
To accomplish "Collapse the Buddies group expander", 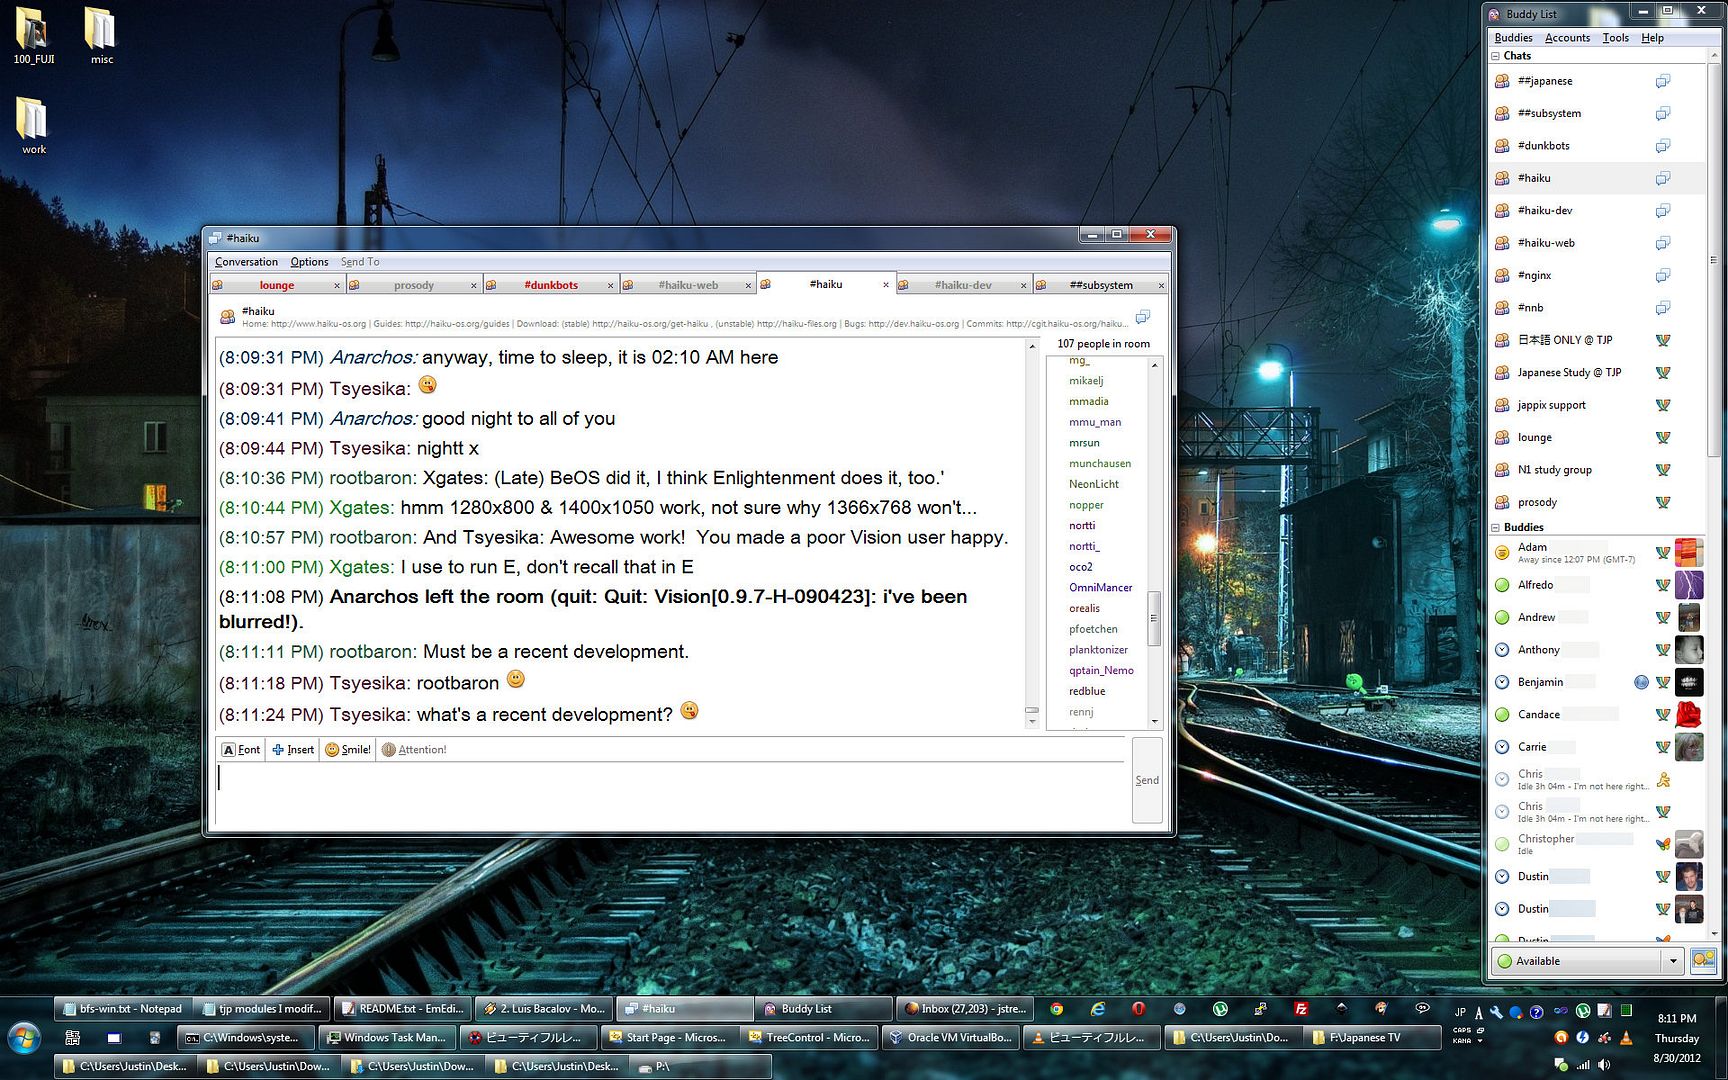I will (1497, 528).
